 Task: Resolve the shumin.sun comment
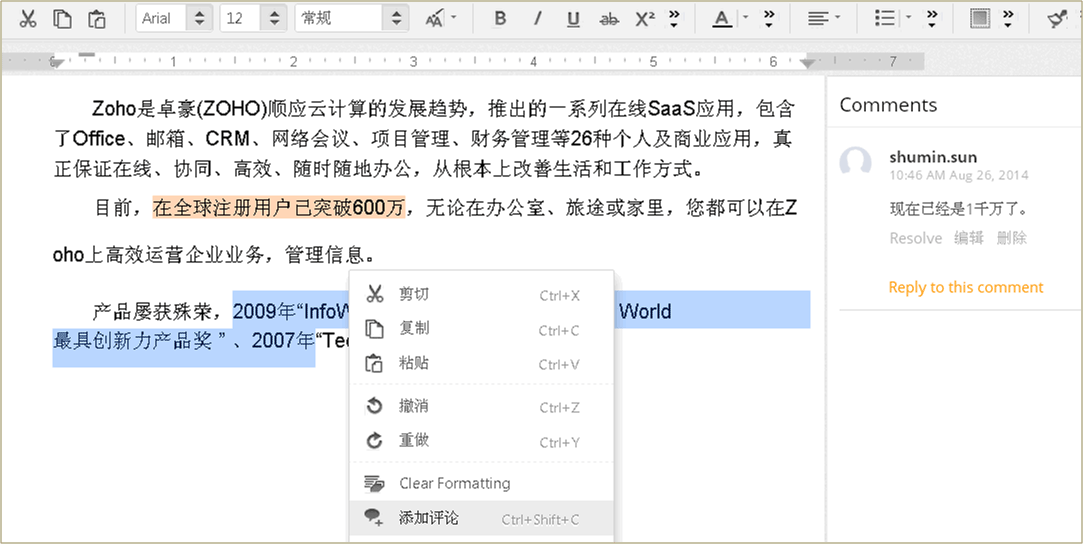coord(915,238)
